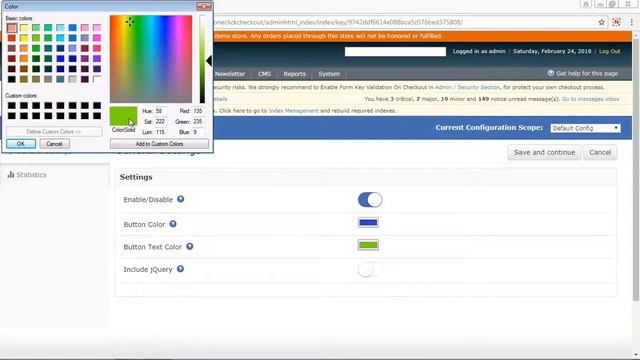Click the Settings section heading
Viewport: 640px width, 360px height.
click(136, 177)
